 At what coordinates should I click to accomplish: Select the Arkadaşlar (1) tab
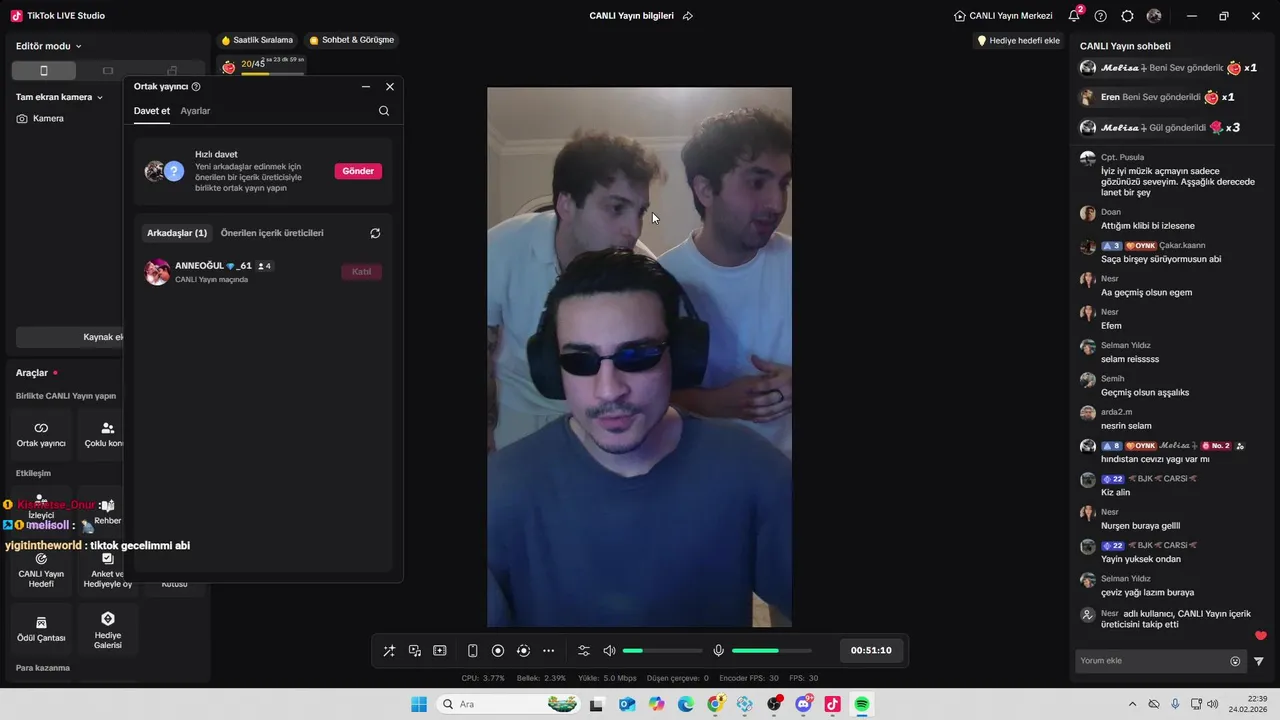[x=177, y=233]
